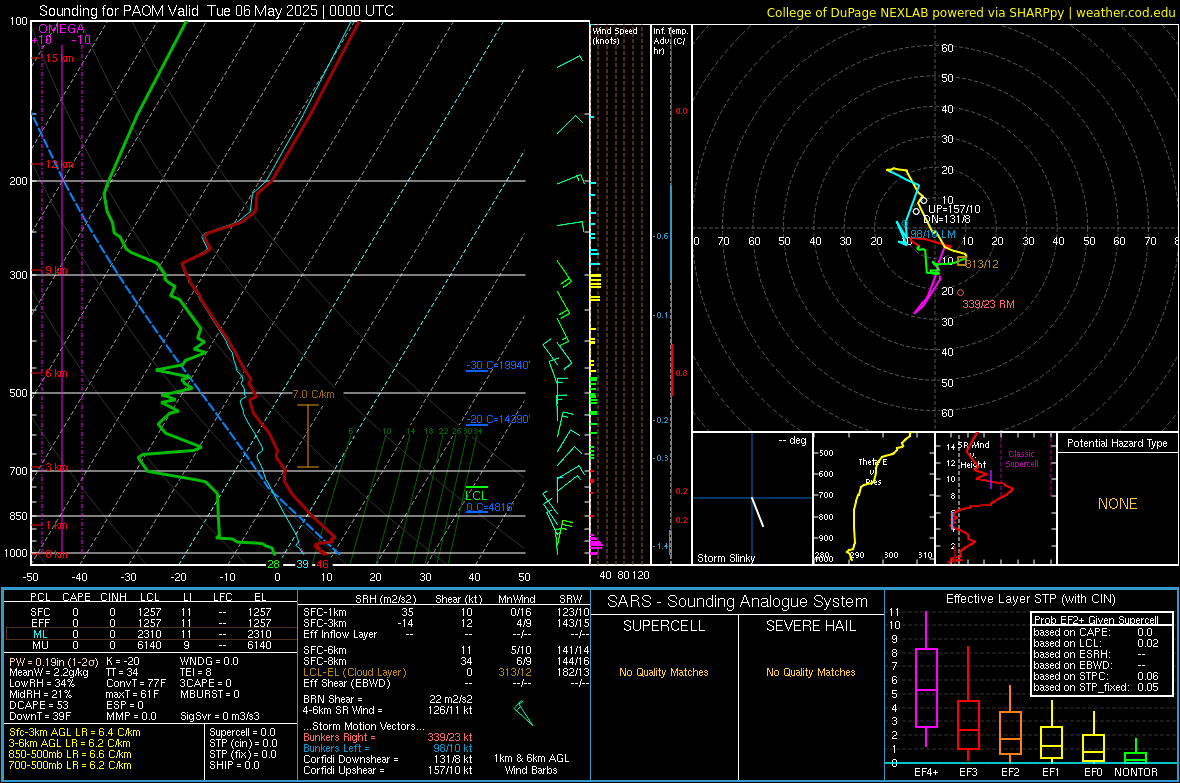Click the 'UP=157/10' hodograph label
This screenshot has height=783, width=1180.
click(954, 209)
